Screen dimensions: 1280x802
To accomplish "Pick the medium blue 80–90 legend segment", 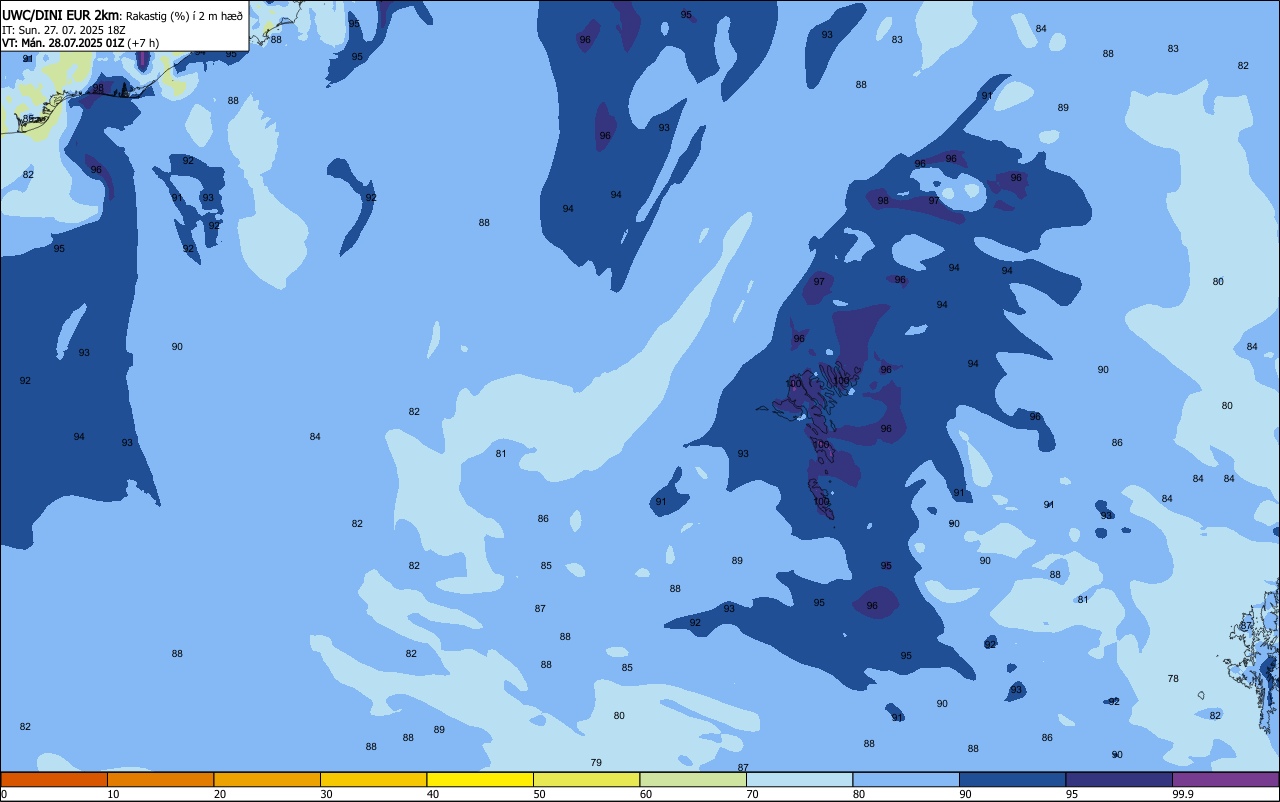I will 906,779.
